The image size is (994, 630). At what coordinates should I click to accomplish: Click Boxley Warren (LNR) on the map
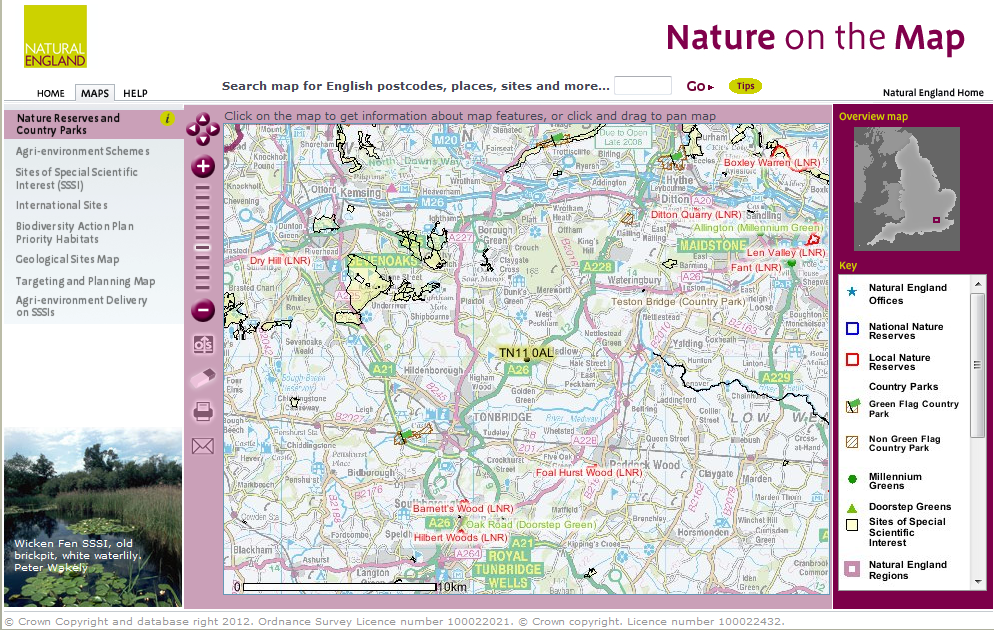click(772, 163)
